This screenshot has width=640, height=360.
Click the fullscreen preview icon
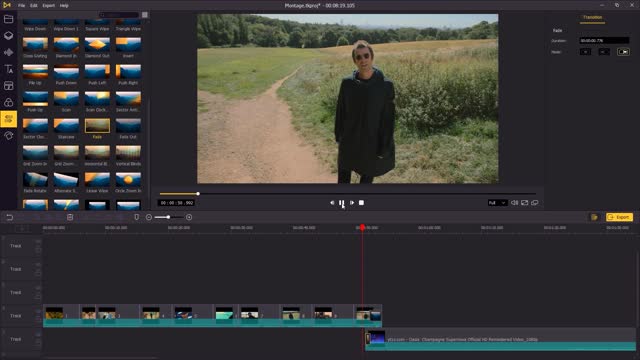[524, 203]
